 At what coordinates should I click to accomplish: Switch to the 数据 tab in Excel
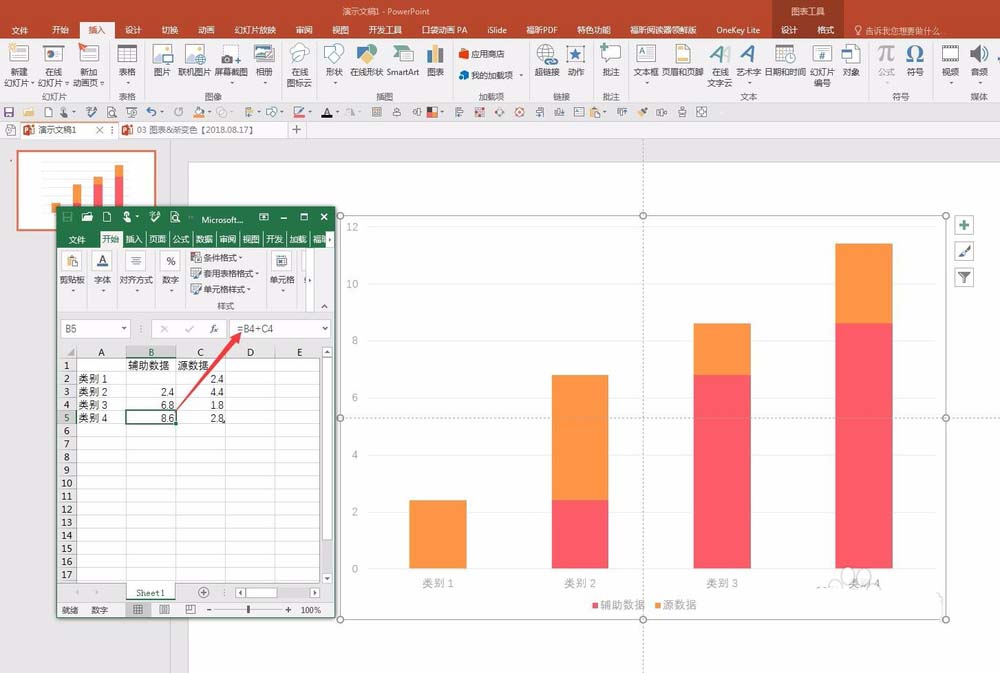pos(204,239)
